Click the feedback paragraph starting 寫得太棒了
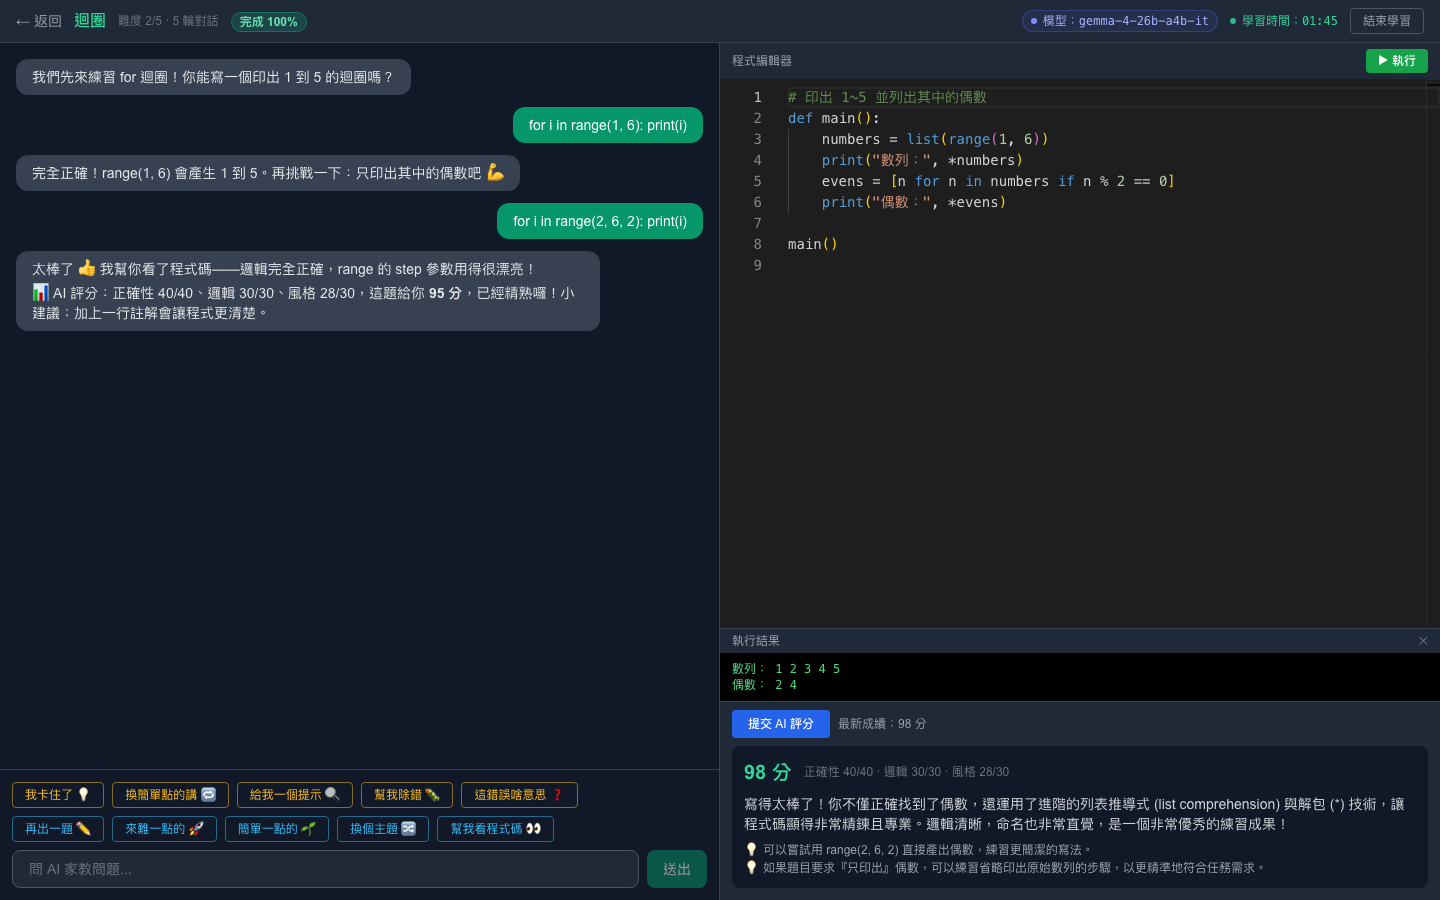 click(x=1074, y=814)
